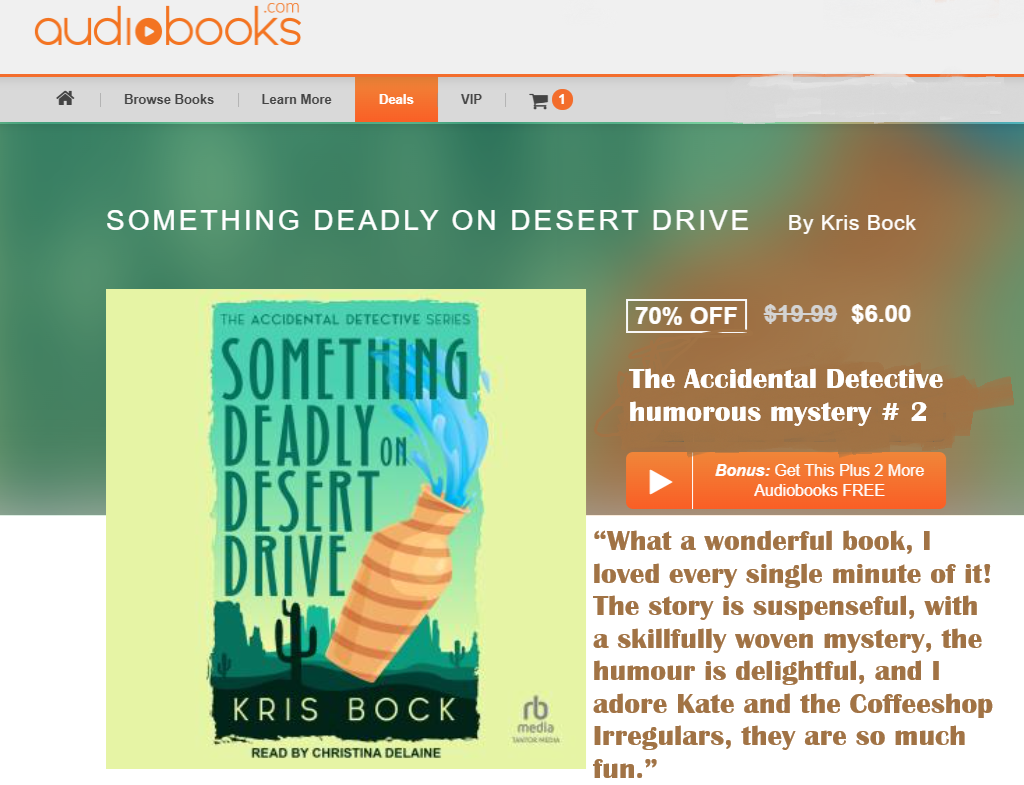
Task: Click the rb media logo on the cover
Action: click(x=536, y=719)
